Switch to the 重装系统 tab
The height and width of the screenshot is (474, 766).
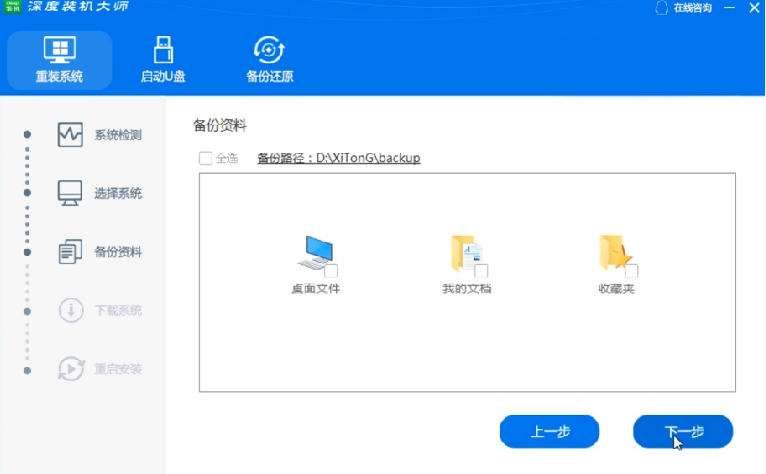(59, 59)
